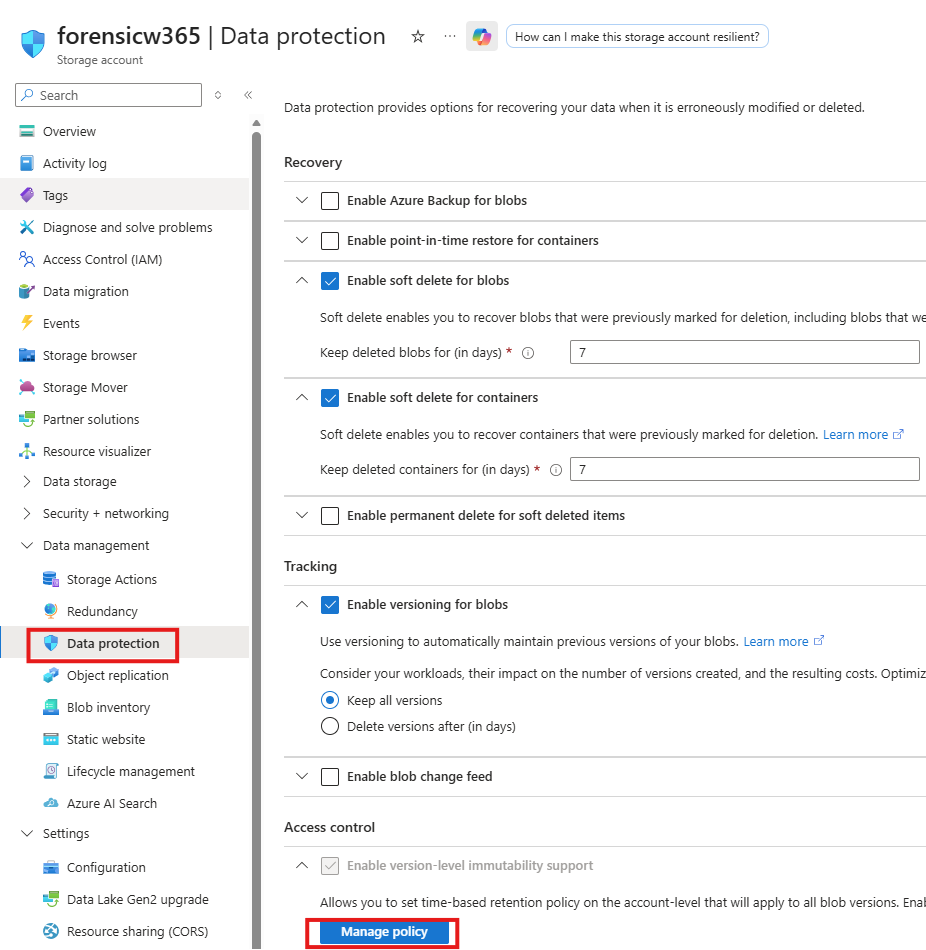Click the Storage Mover cloud icon

click(x=27, y=387)
